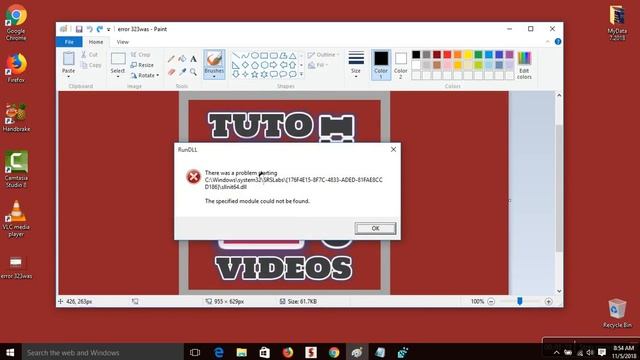Select the Color 1 button
Viewport: 640px width, 360px height.
click(x=381, y=64)
